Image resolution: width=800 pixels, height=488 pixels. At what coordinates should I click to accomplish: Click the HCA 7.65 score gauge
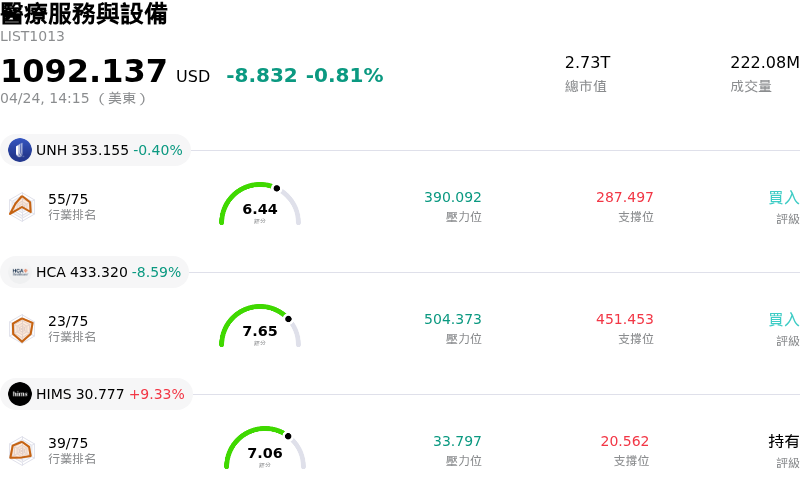click(260, 328)
